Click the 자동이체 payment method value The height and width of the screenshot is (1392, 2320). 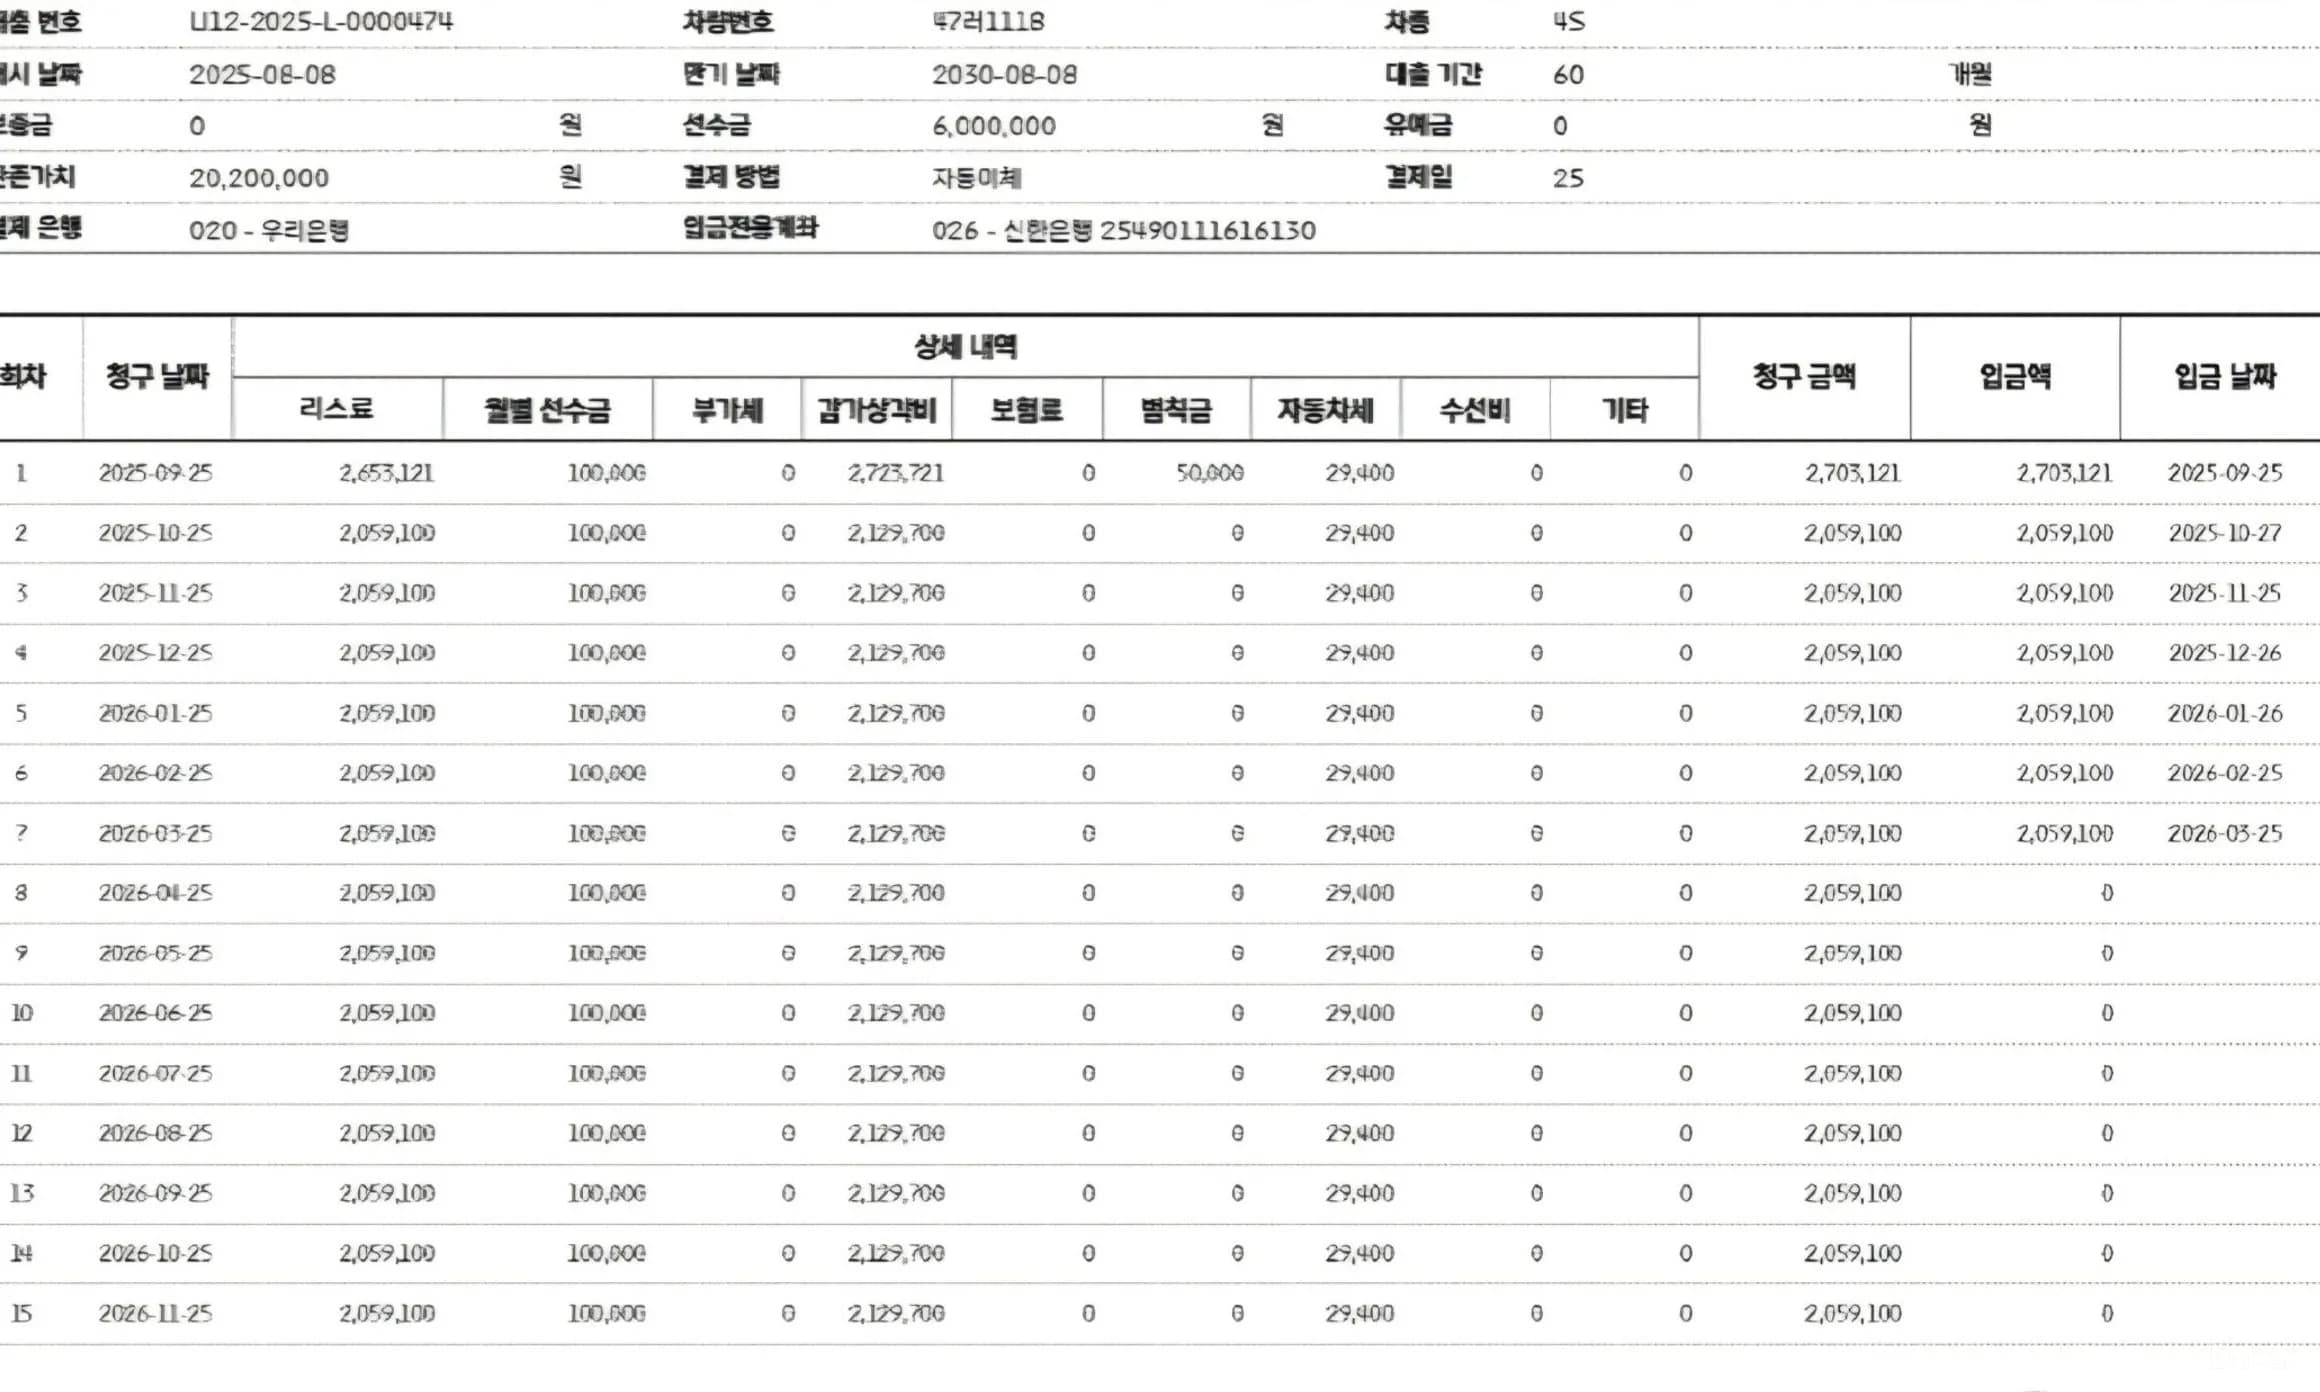[977, 178]
